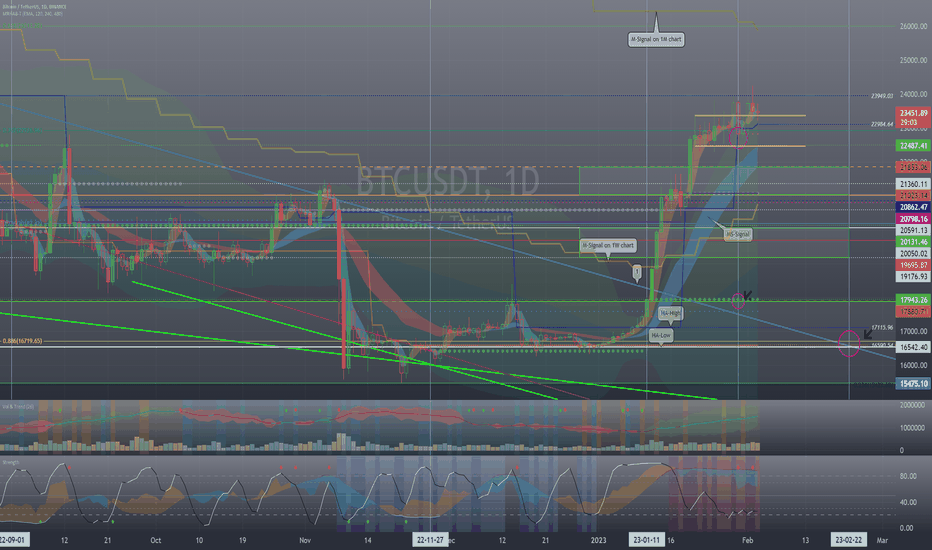Click the Oct label on time axis
This screenshot has width=932, height=550.
click(156, 540)
